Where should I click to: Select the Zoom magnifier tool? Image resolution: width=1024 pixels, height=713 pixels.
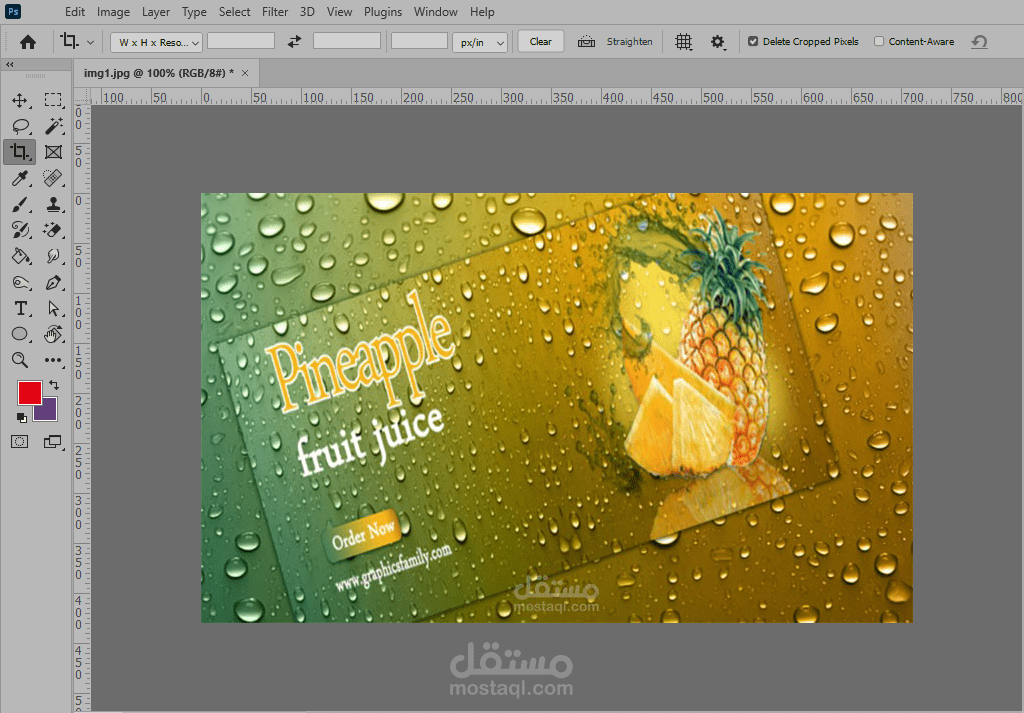click(x=20, y=360)
